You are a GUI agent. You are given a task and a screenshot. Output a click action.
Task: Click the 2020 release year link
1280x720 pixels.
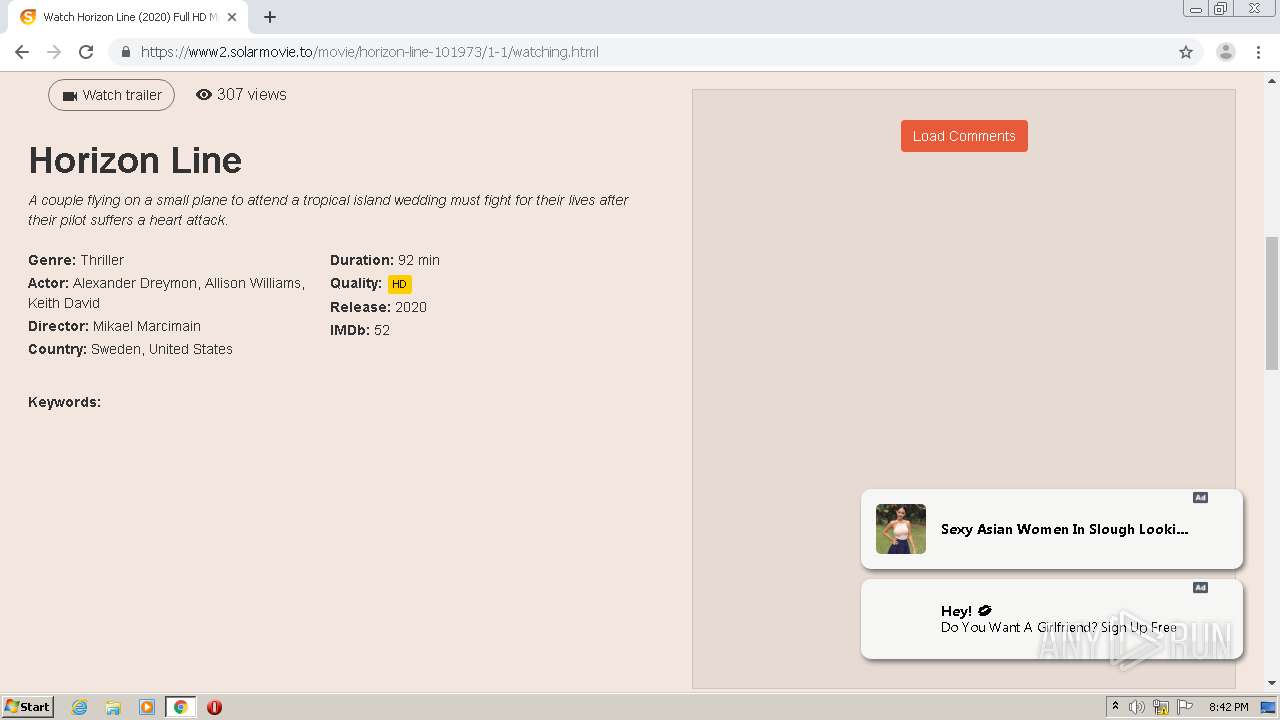(411, 307)
